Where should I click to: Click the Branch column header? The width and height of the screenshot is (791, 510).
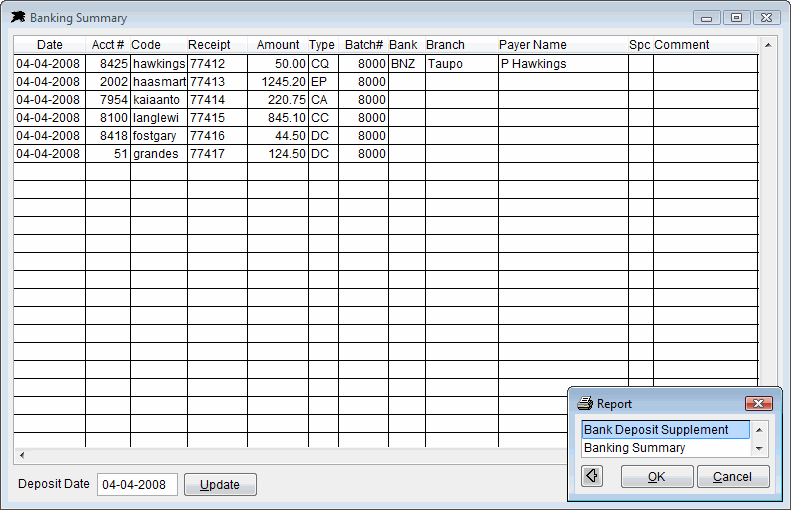pyautogui.click(x=462, y=45)
